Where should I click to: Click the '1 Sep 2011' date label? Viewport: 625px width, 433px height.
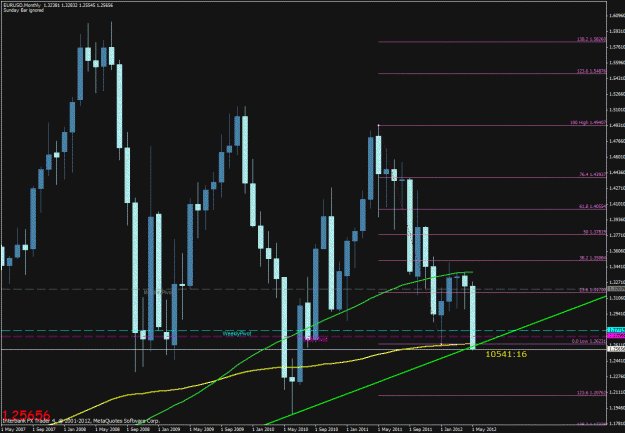[x=421, y=429]
